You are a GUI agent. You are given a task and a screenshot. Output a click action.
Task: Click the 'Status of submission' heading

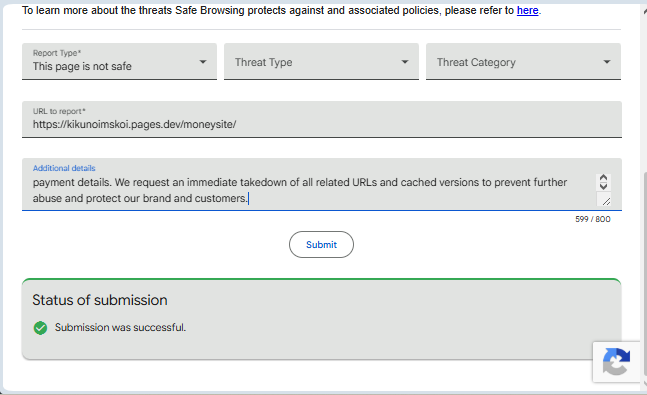coord(100,300)
